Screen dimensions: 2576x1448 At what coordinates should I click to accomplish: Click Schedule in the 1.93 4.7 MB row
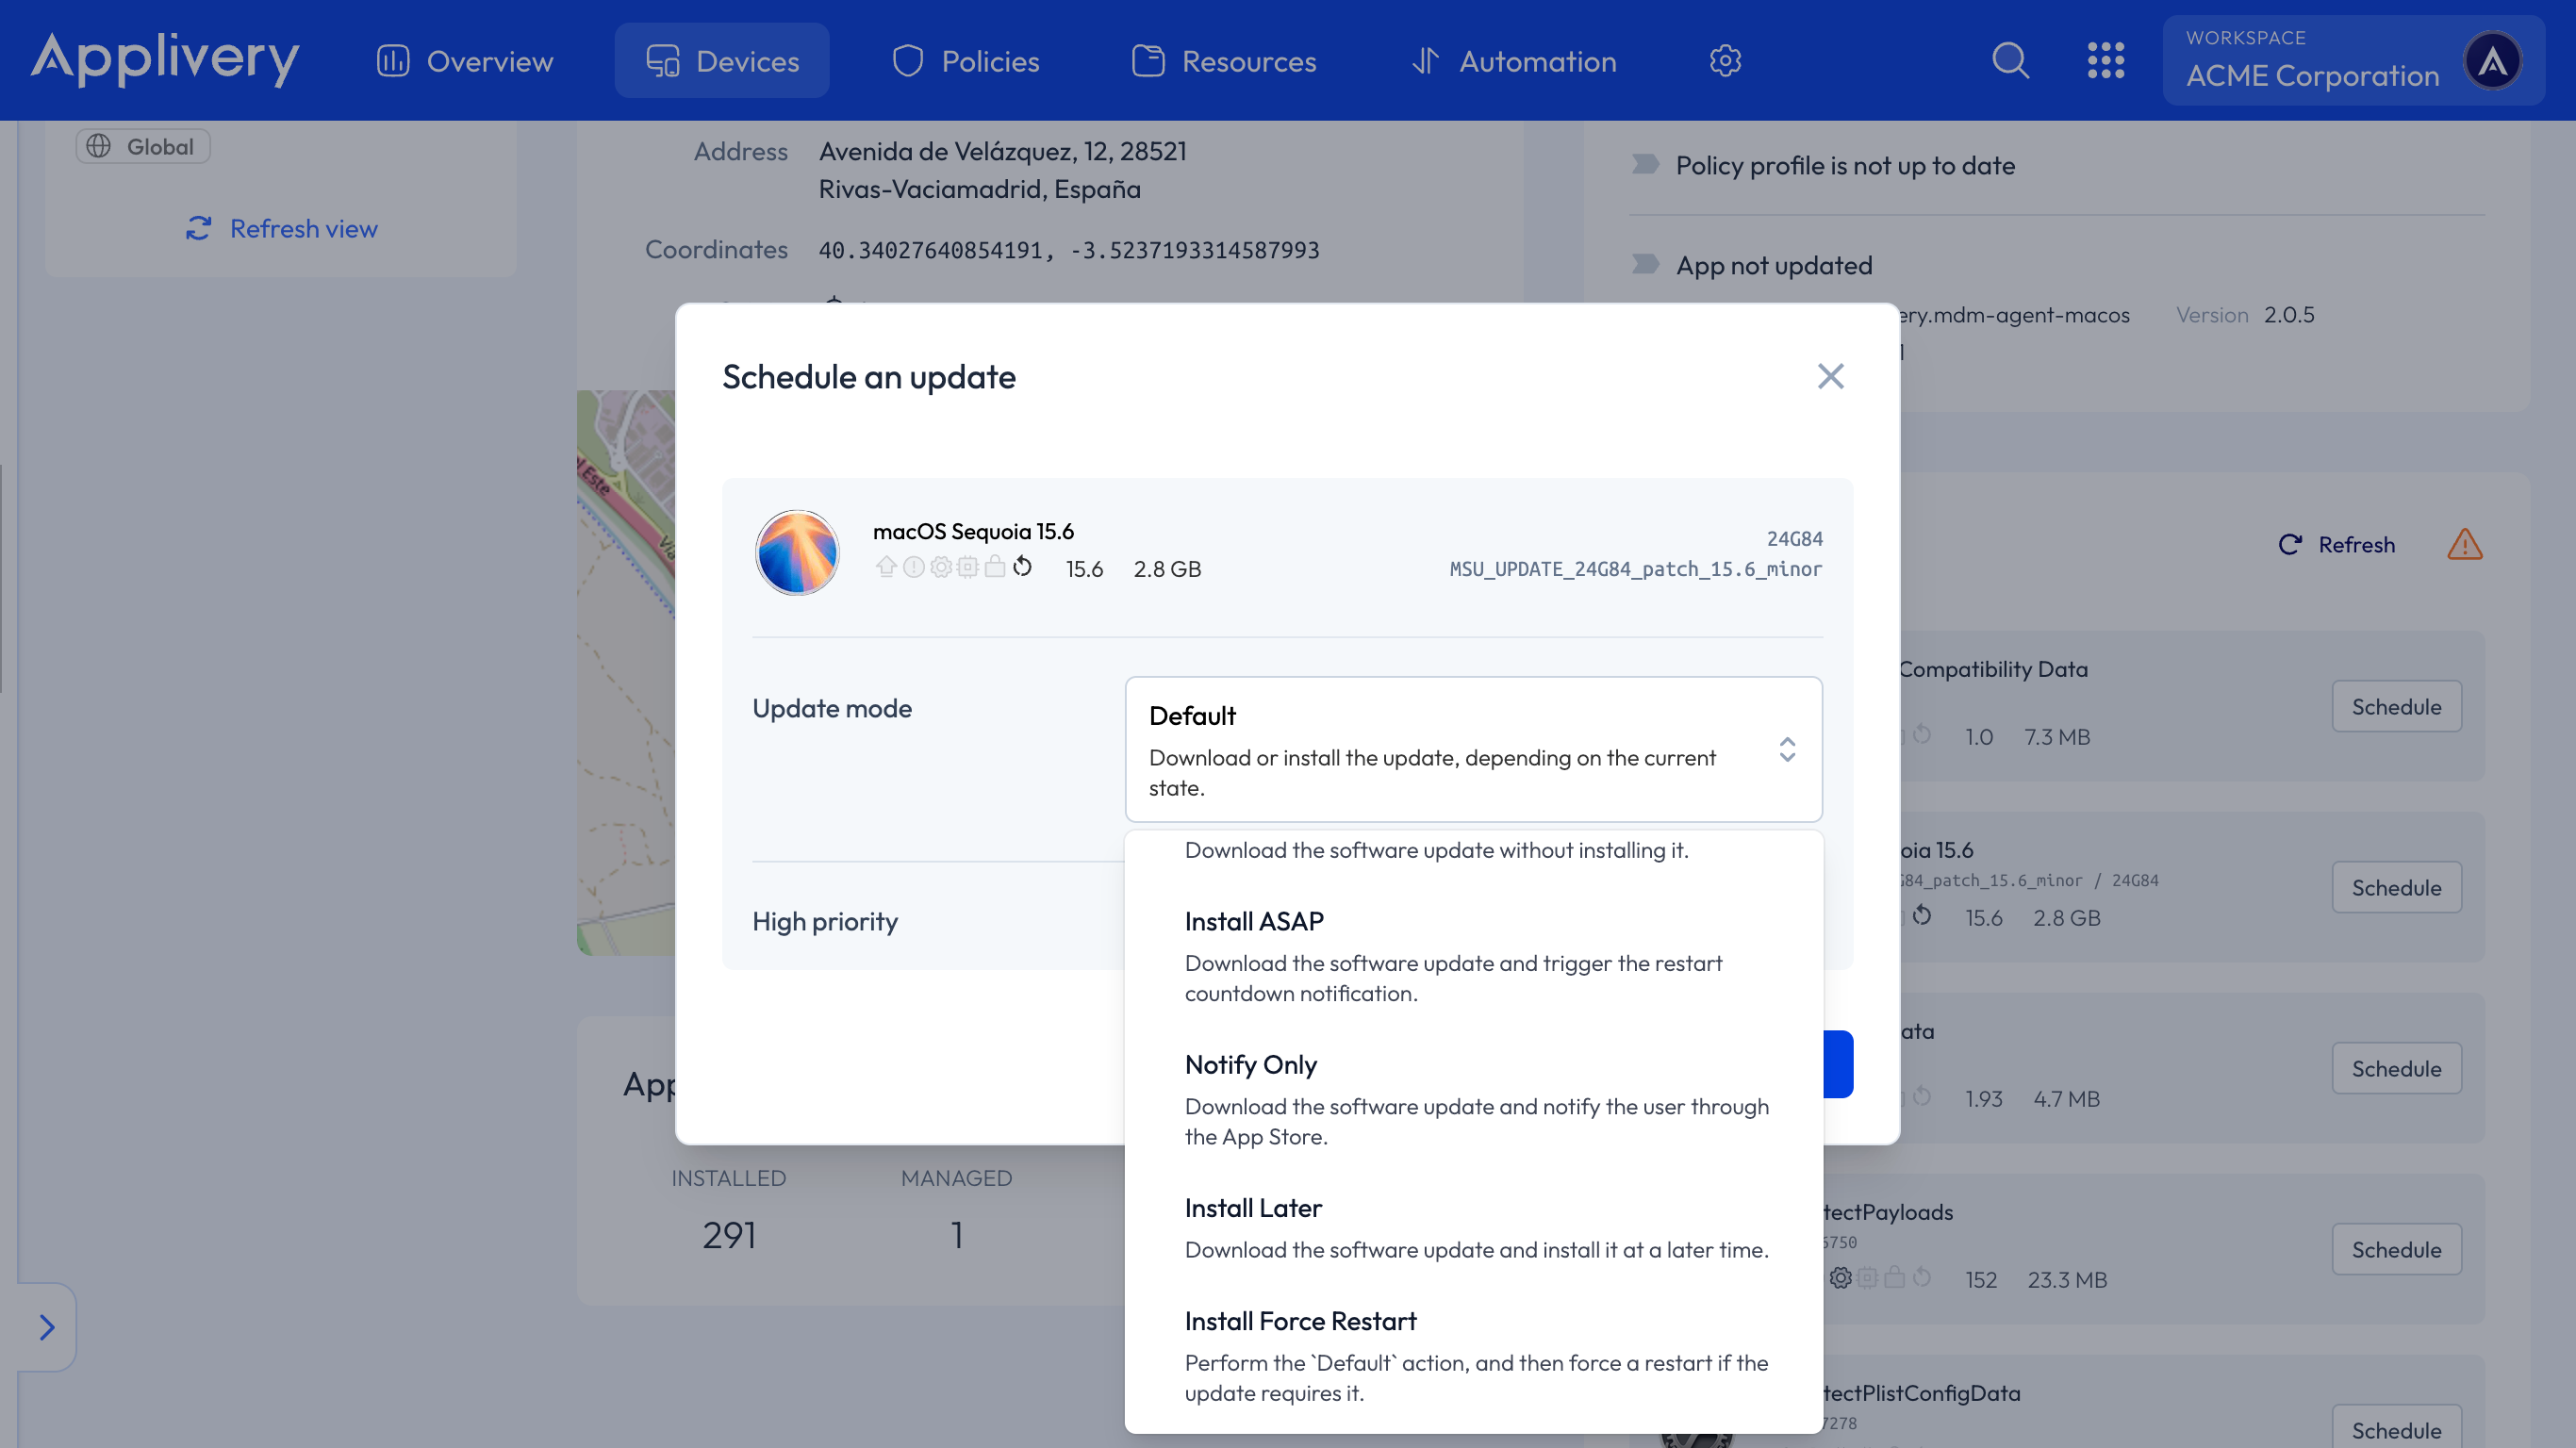[x=2396, y=1069]
